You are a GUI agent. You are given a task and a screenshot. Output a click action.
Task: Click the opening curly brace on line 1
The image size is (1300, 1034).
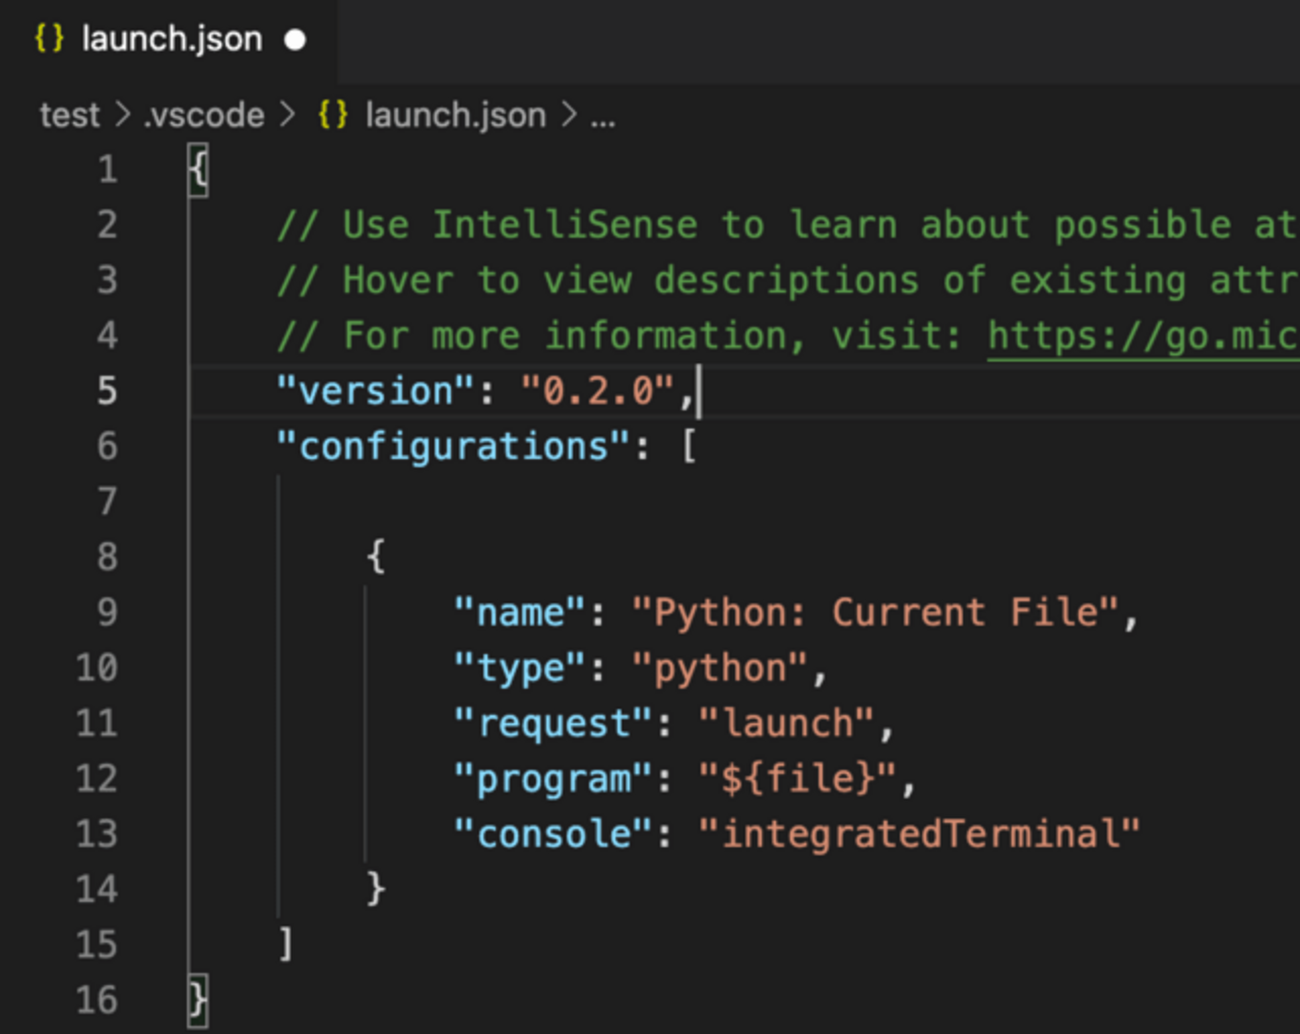[198, 170]
